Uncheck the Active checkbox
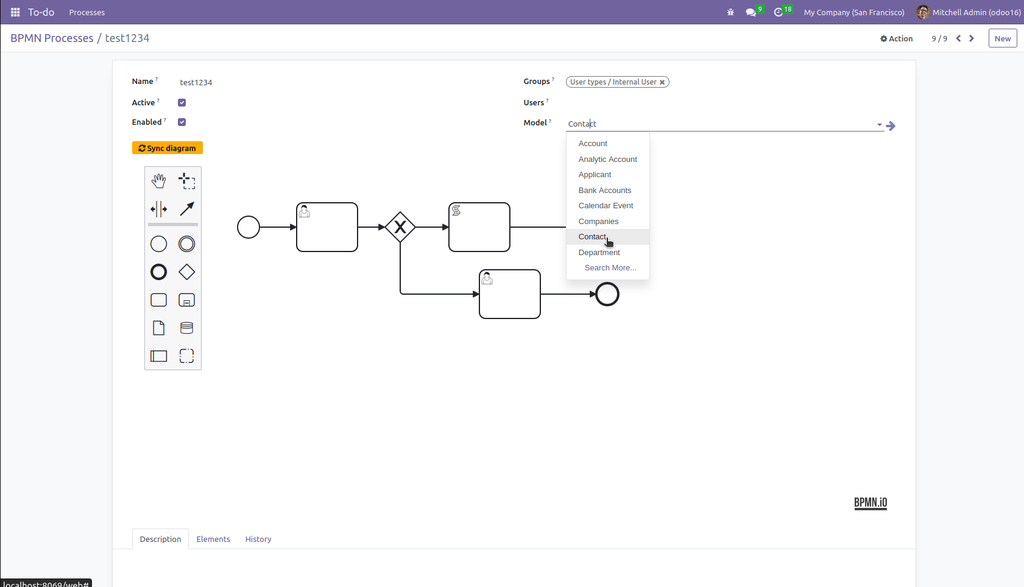Image resolution: width=1024 pixels, height=587 pixels. [182, 103]
